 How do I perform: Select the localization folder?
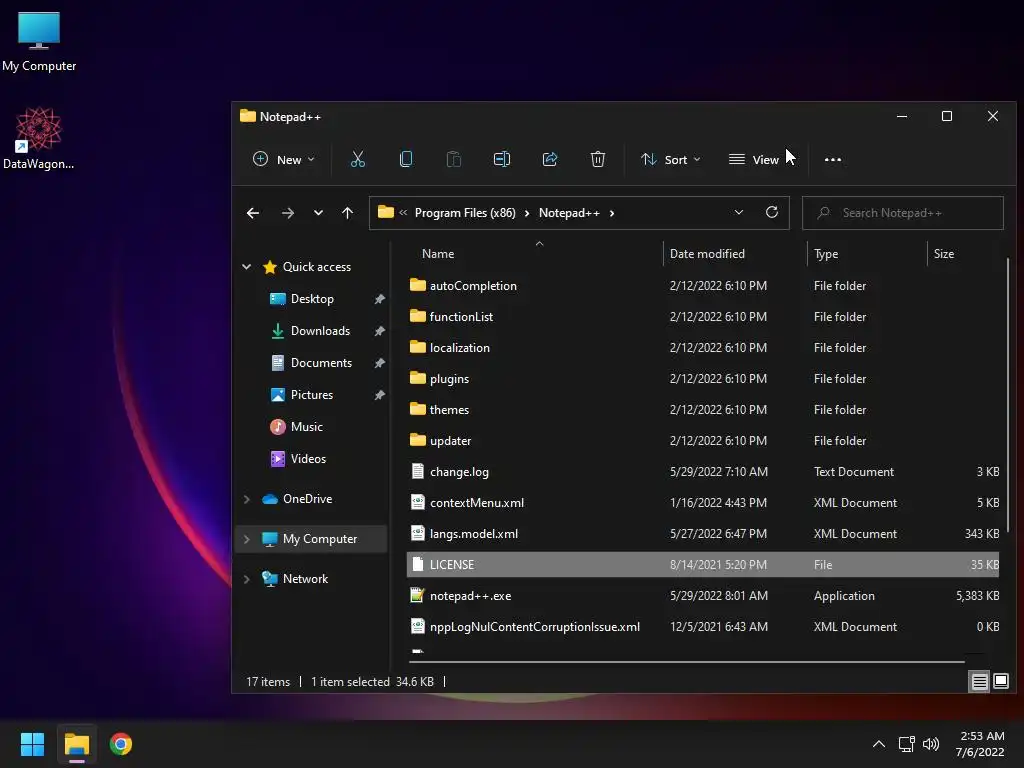(x=459, y=347)
